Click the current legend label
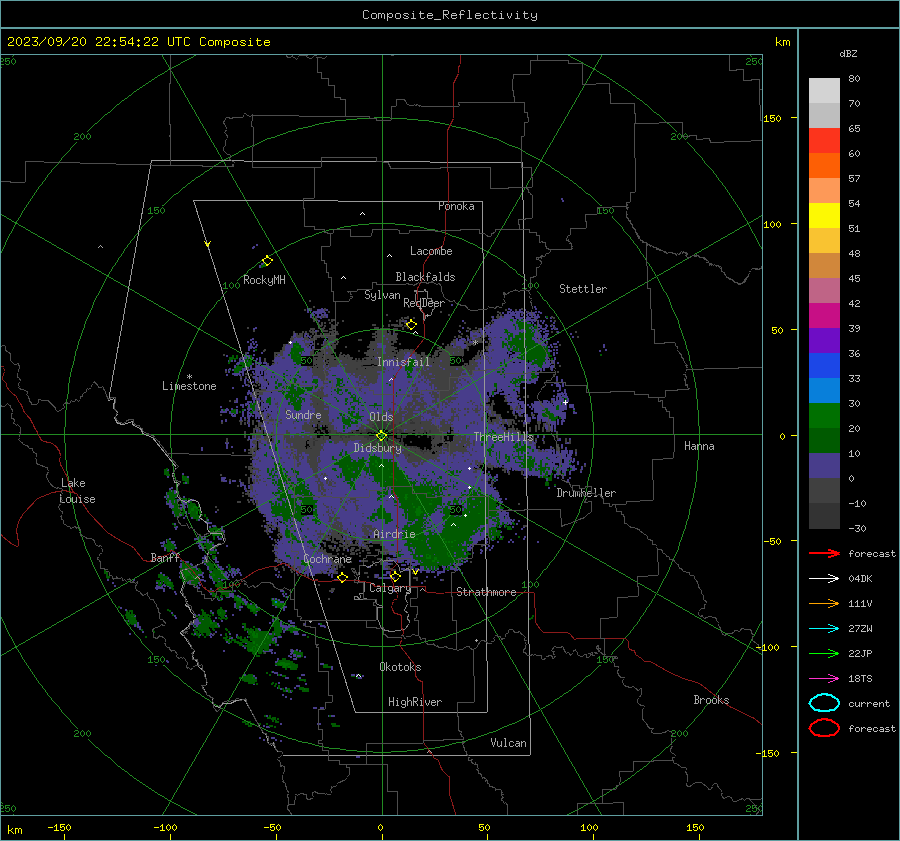Image resolution: width=900 pixels, height=841 pixels. point(869,703)
